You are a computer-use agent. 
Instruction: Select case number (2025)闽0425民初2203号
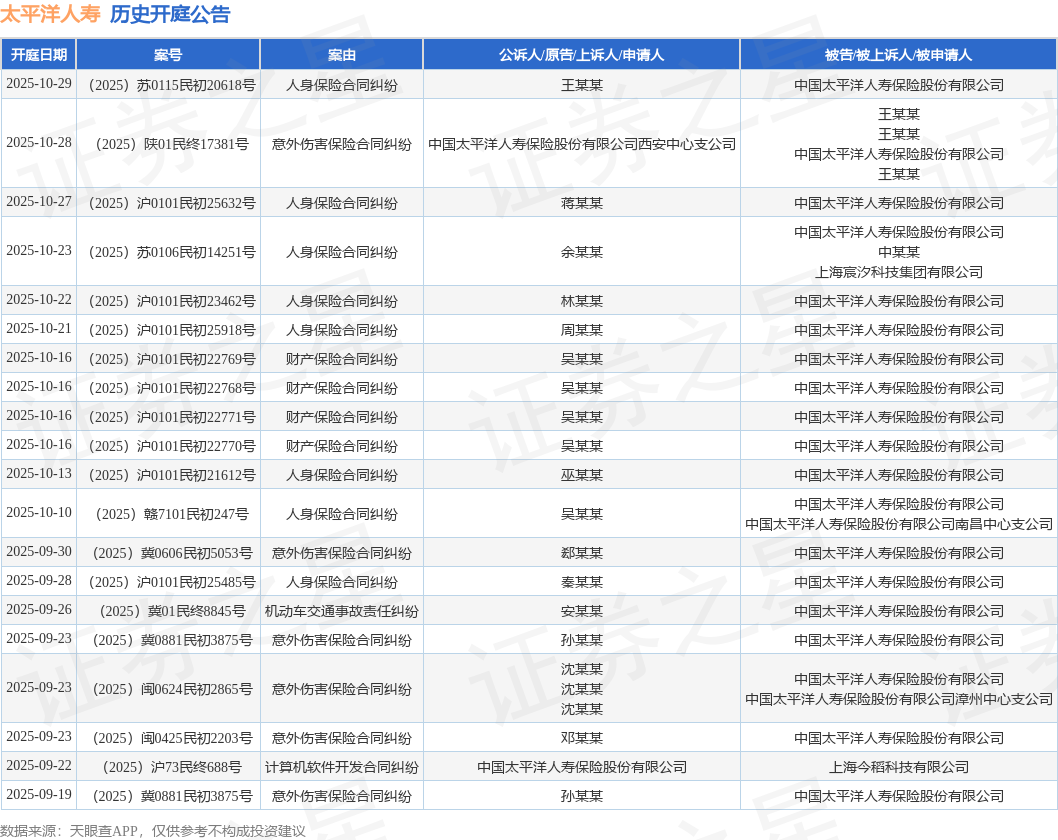pos(172,738)
